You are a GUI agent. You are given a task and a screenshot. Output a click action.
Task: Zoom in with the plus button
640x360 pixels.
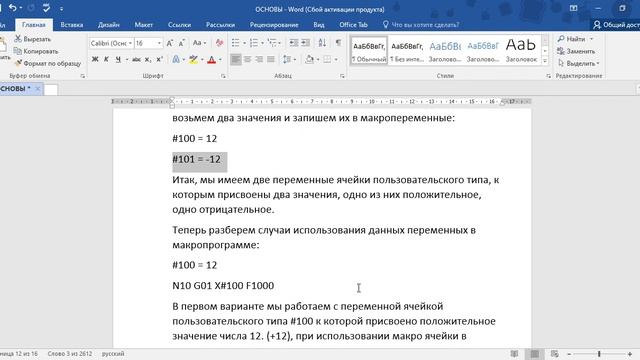630,354
